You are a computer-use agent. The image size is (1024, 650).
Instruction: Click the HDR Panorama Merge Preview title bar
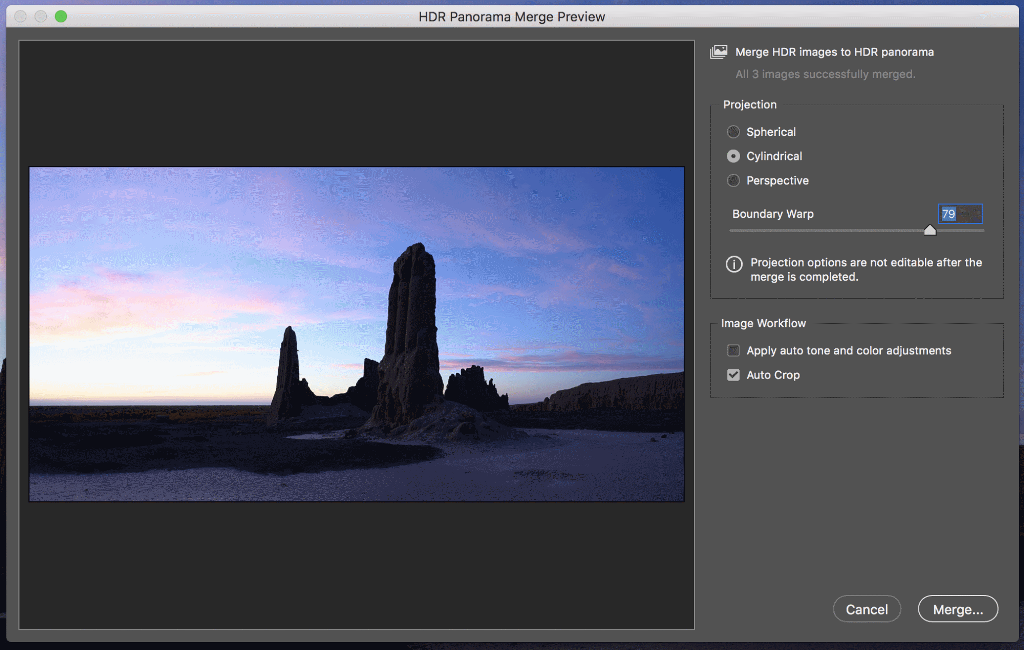pos(512,16)
